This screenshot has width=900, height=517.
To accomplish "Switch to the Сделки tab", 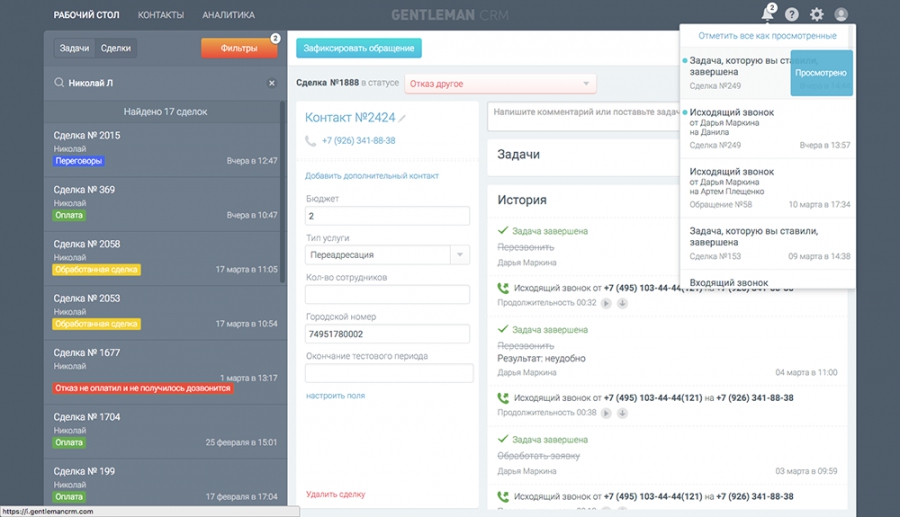I will click(115, 48).
